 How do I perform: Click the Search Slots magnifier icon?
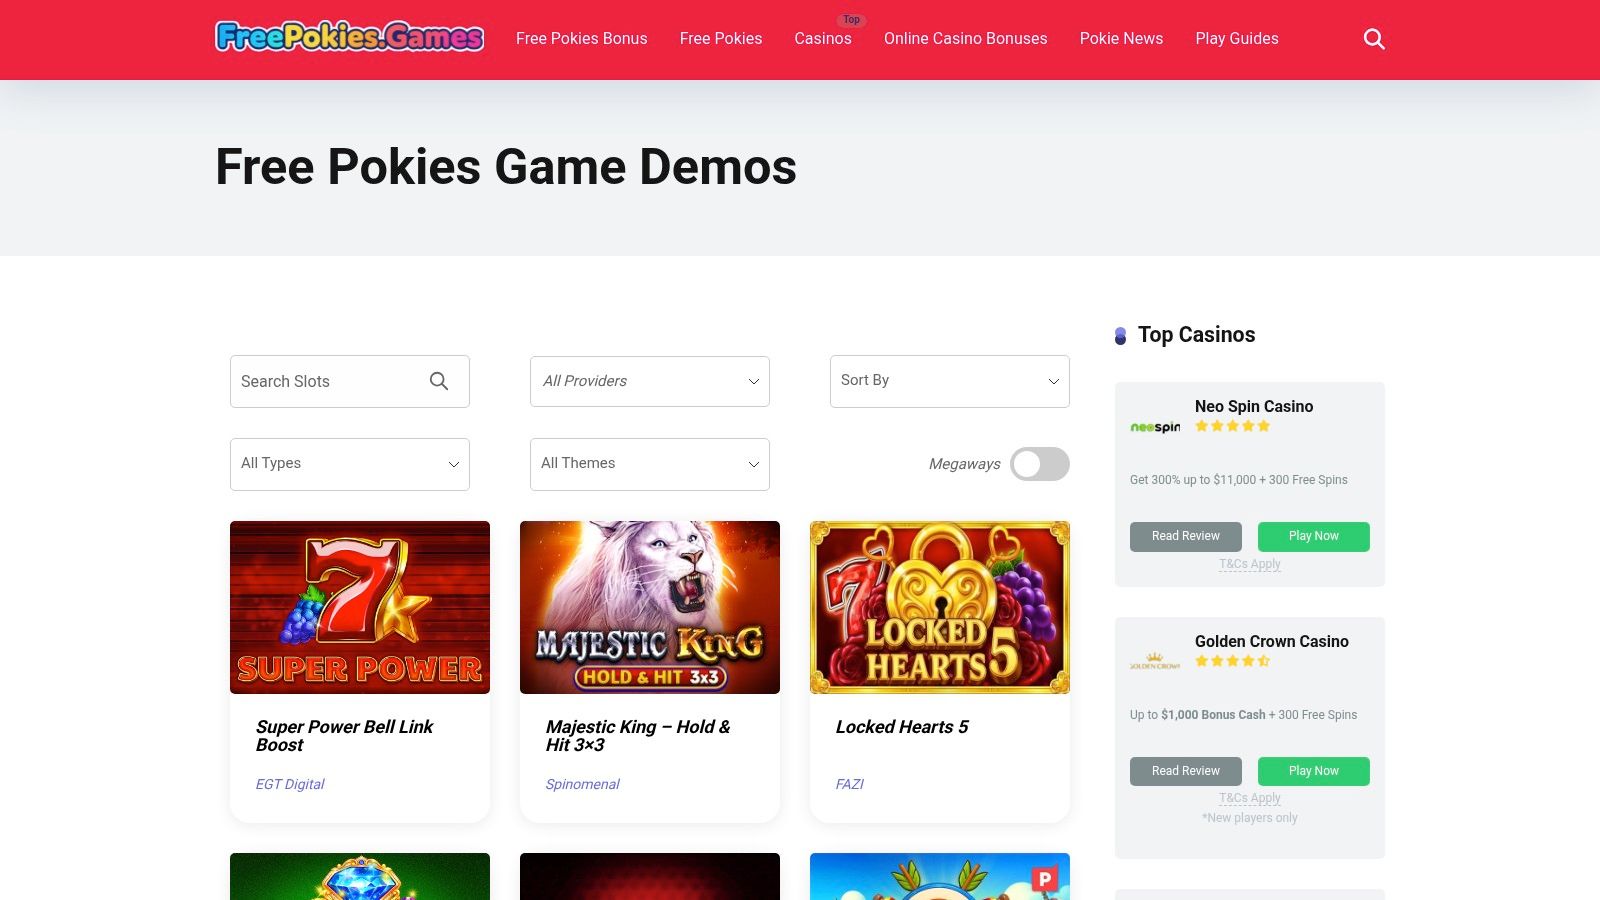(439, 381)
